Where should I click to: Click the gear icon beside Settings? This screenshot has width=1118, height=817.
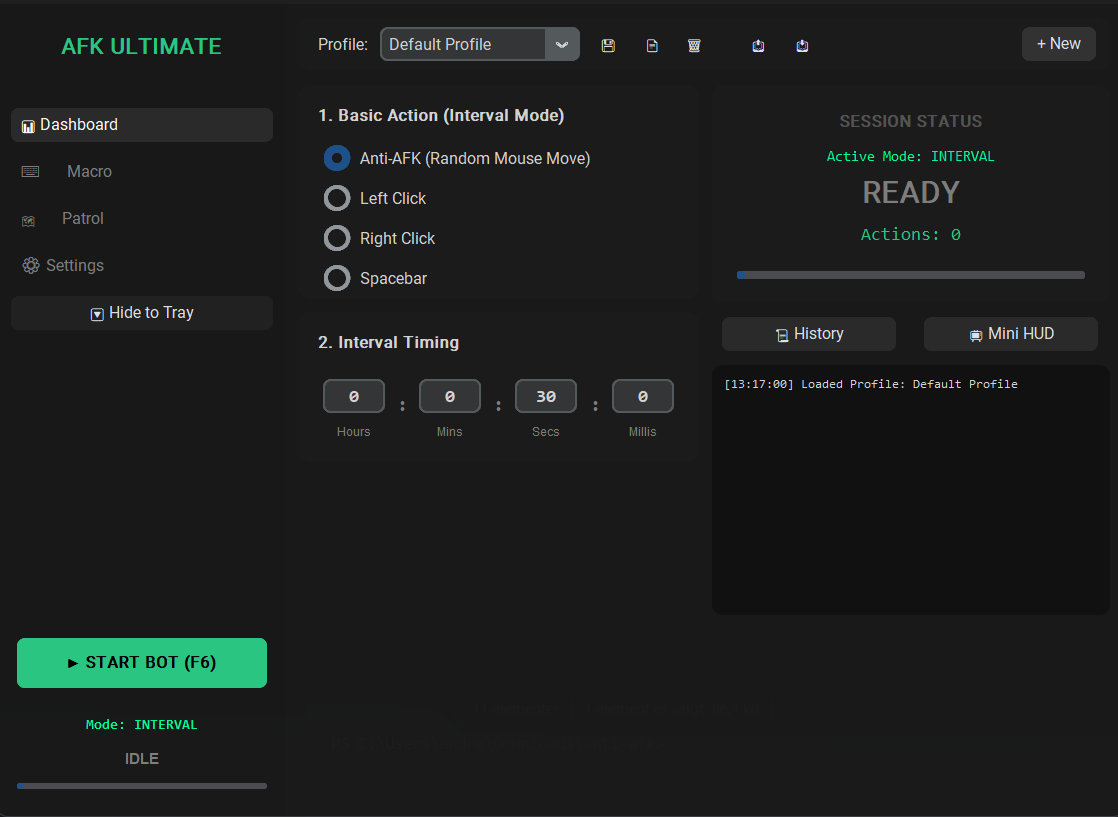click(x=31, y=266)
